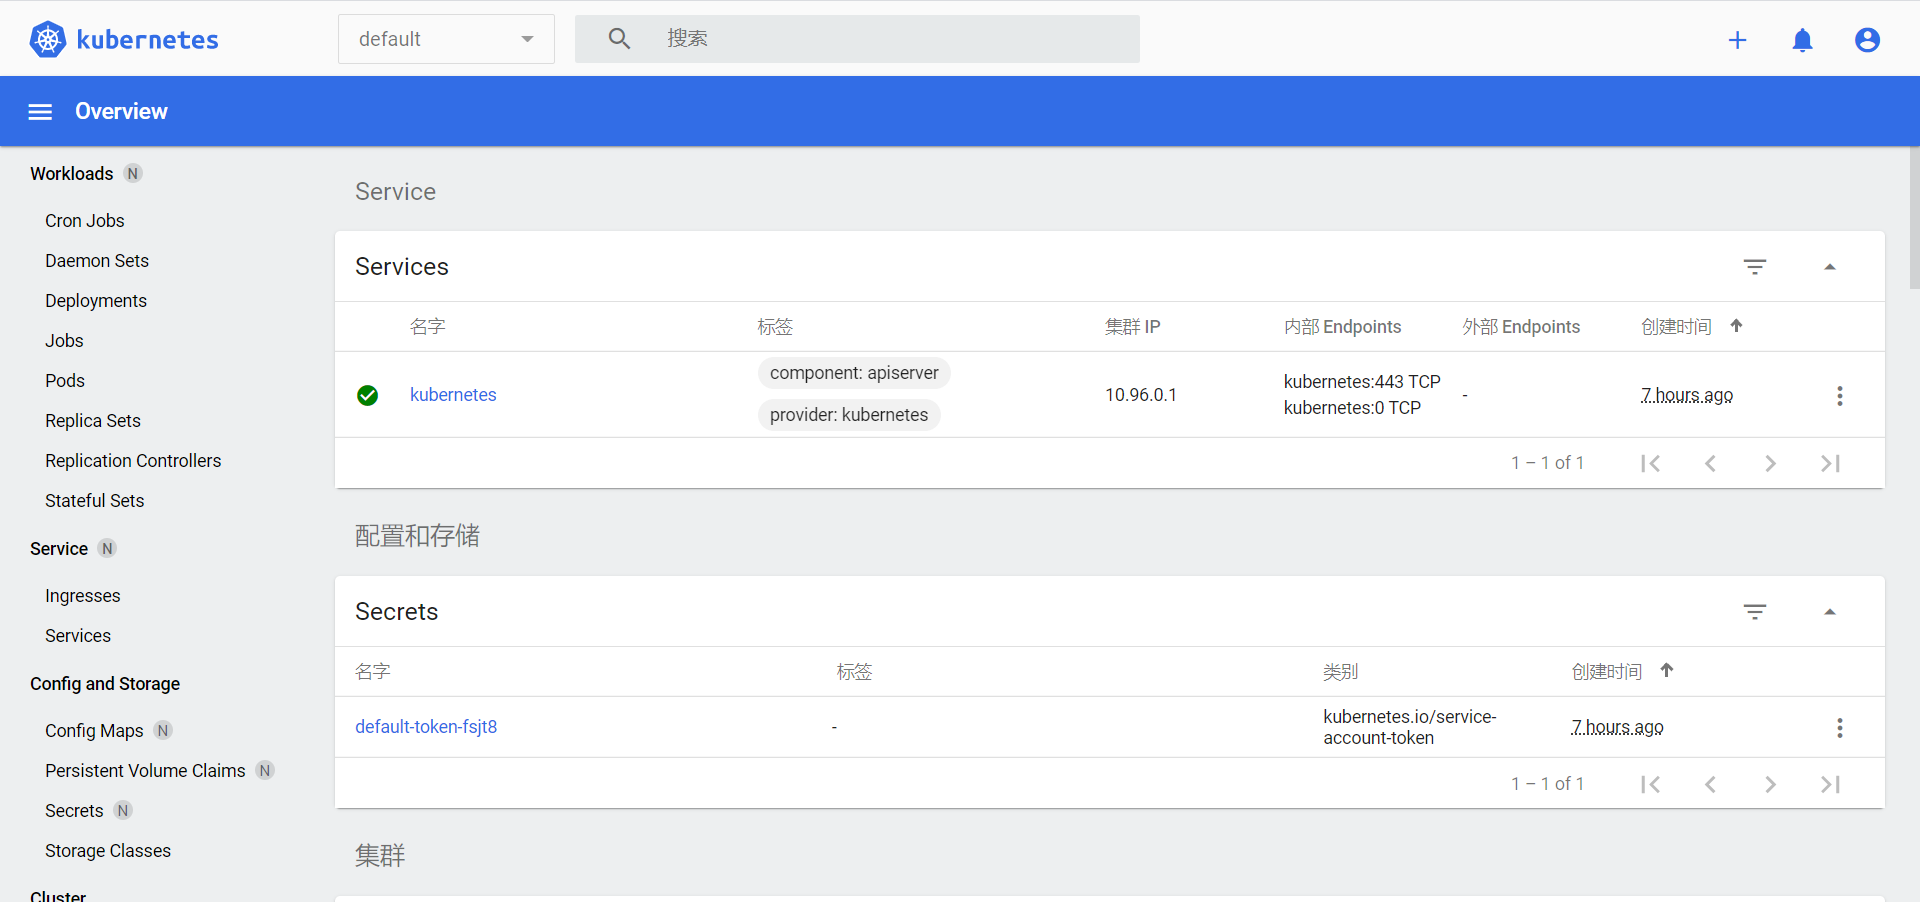1920x902 pixels.
Task: Go to previous page of Services
Action: point(1710,463)
